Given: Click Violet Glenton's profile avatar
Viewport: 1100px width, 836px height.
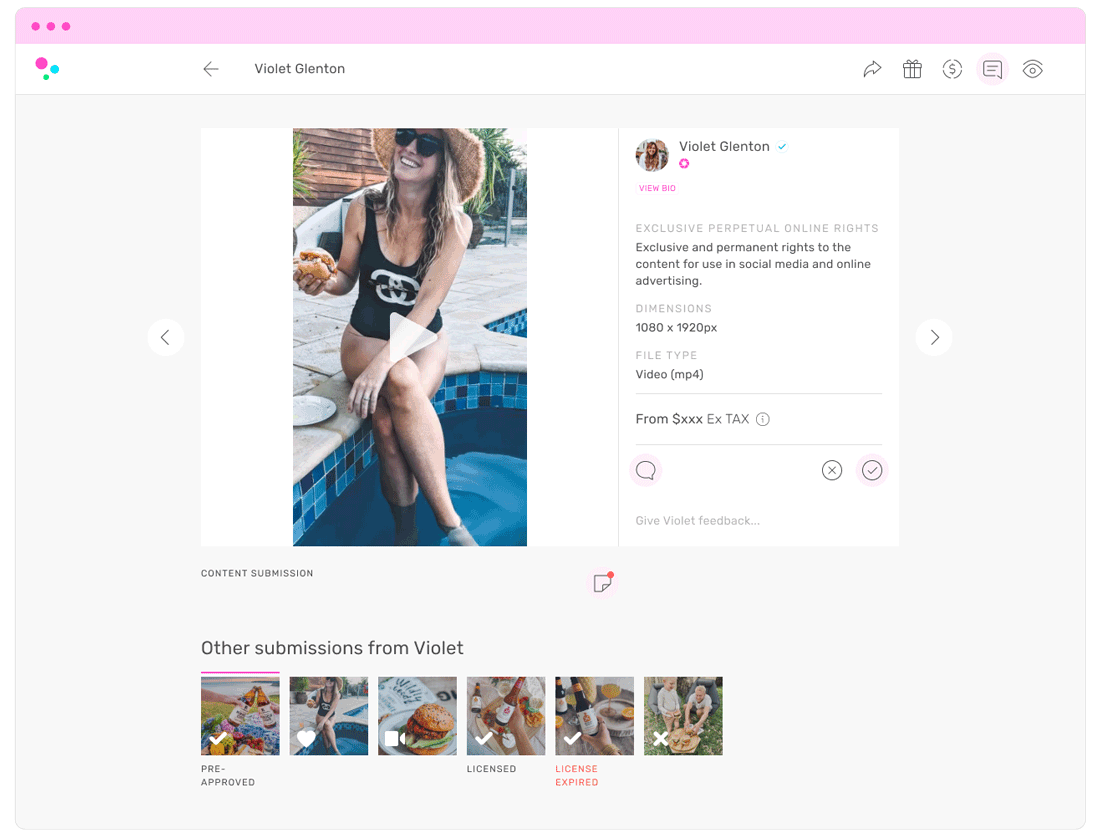Looking at the screenshot, I should point(652,155).
